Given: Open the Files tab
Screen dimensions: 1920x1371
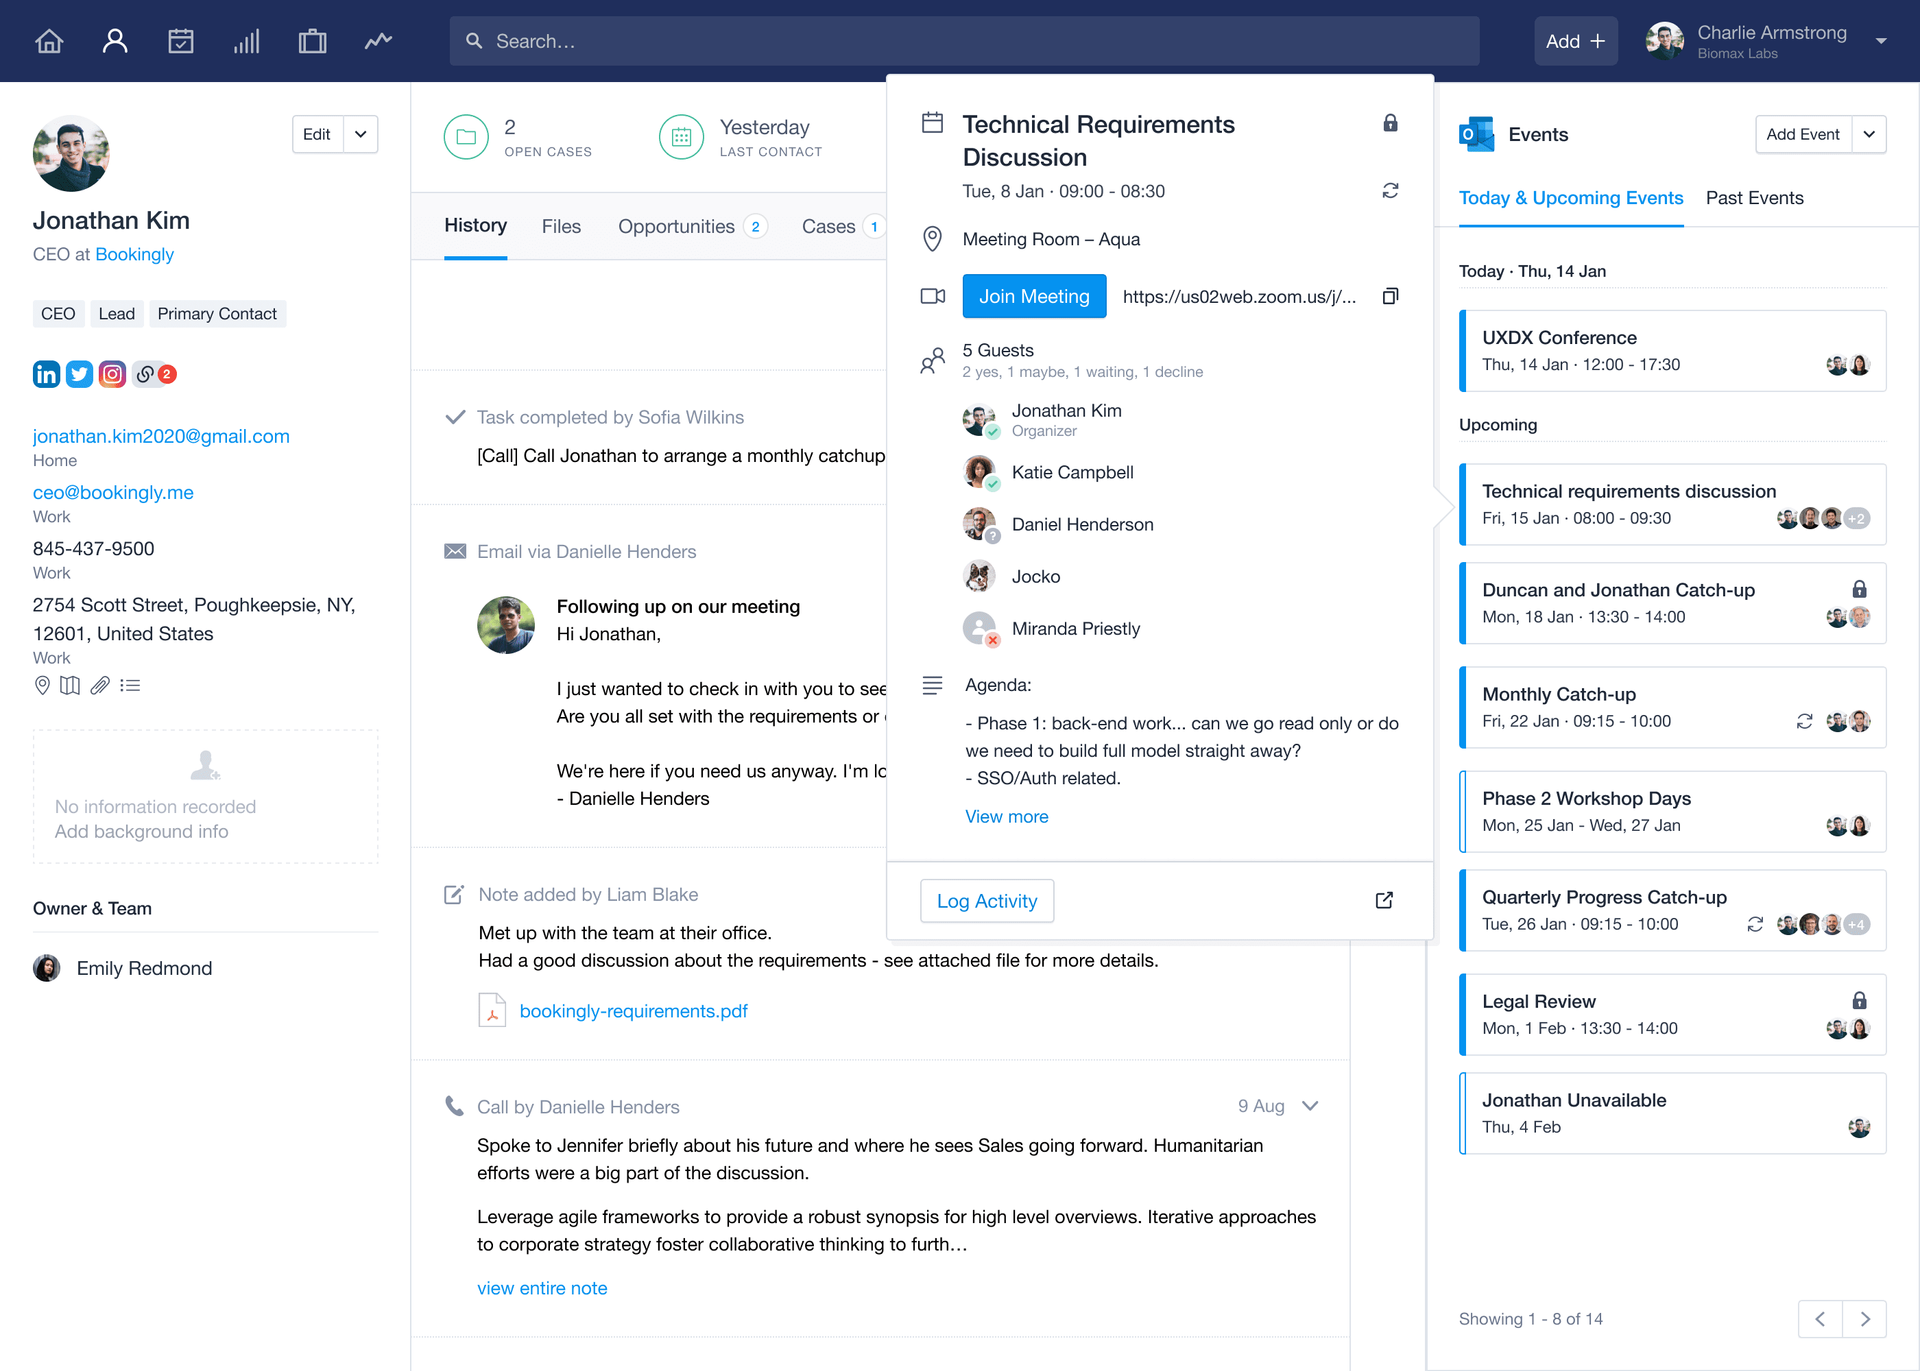Looking at the screenshot, I should (x=561, y=226).
